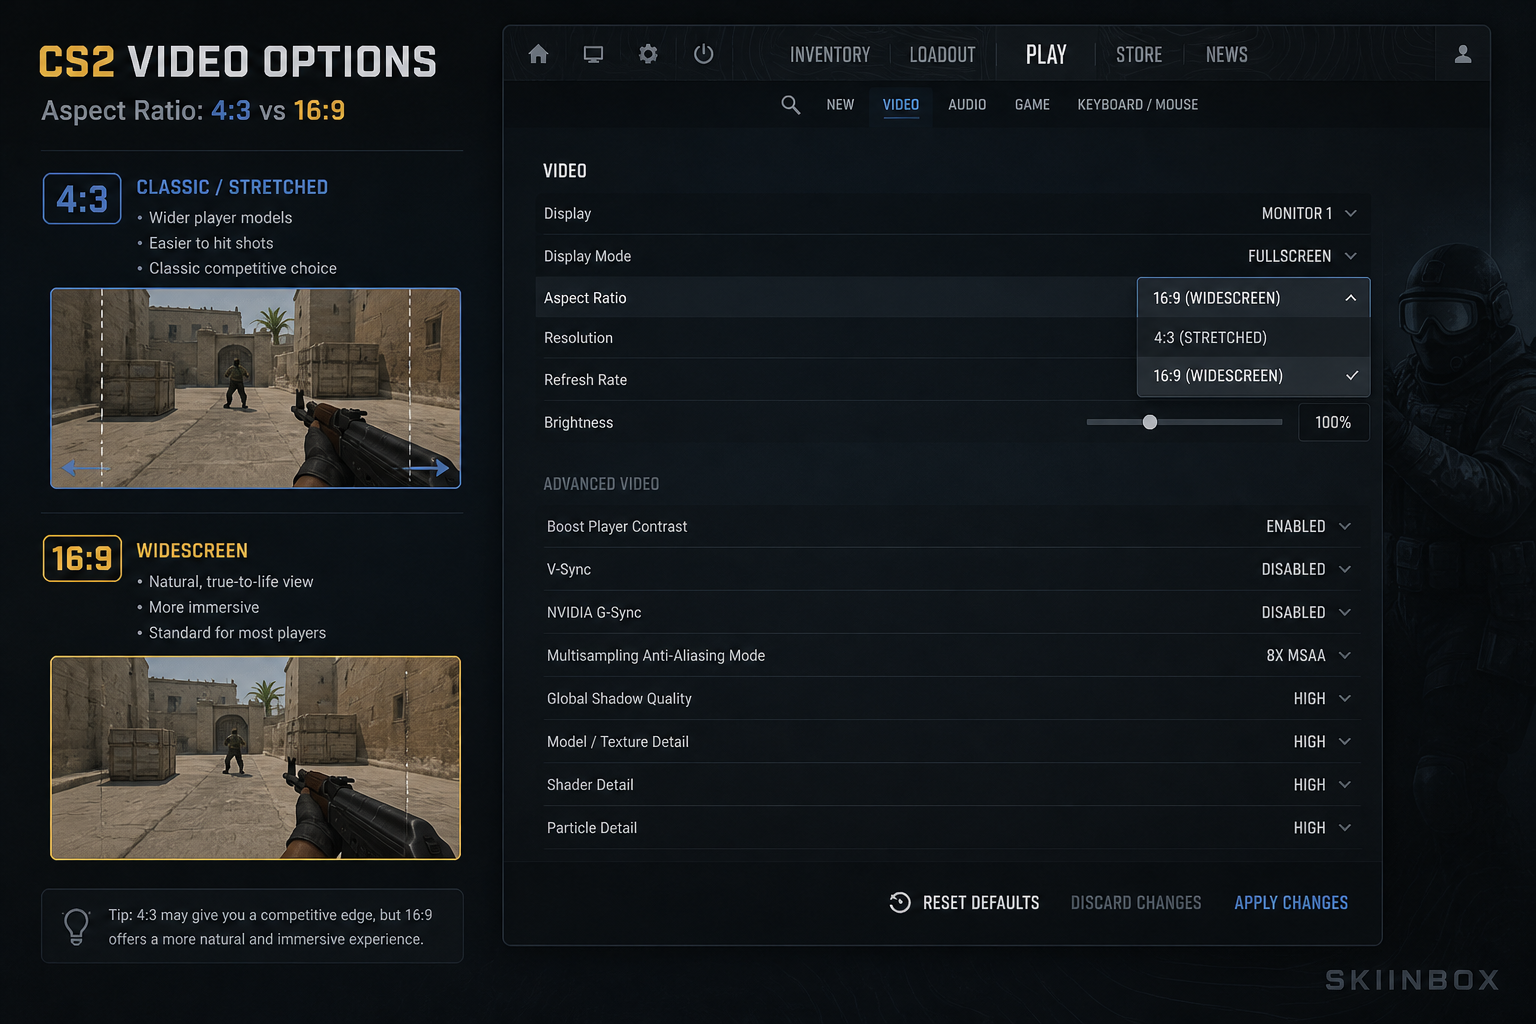Click 'Wider player models' bullet text

[221, 218]
